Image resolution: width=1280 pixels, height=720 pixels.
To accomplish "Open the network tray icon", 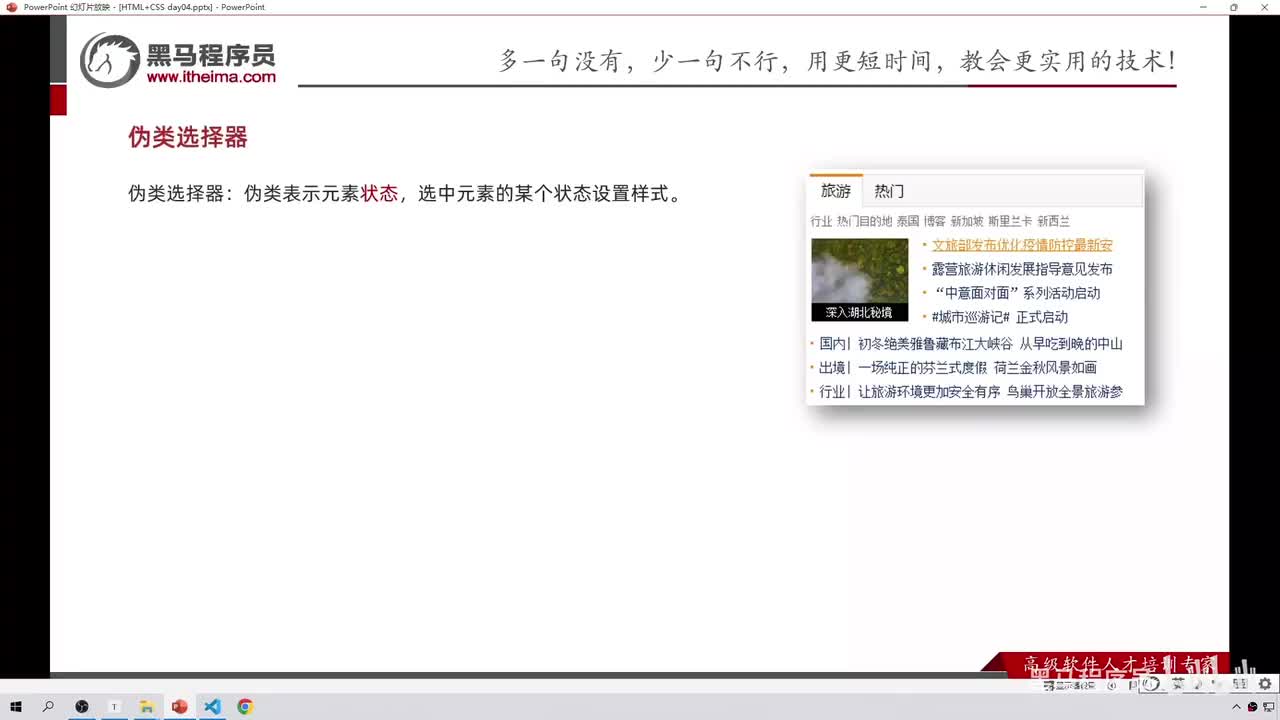I will coord(1268,707).
